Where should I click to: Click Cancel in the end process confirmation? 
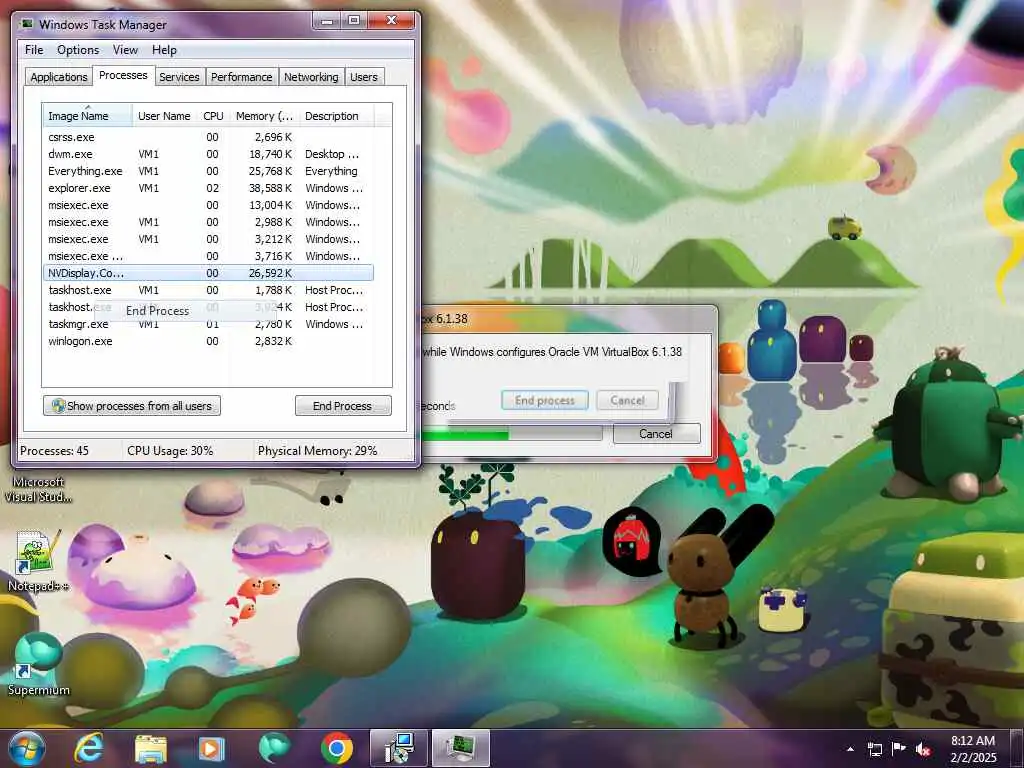pyautogui.click(x=628, y=400)
